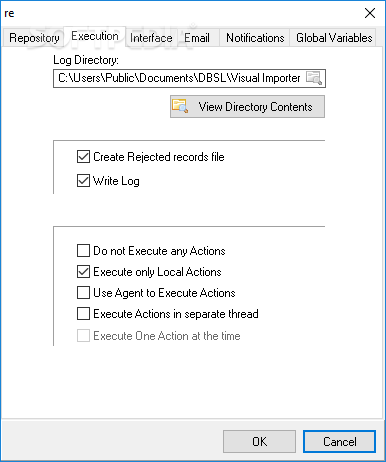The height and width of the screenshot is (462, 386).
Task: Uncheck Execute only Local Actions
Action: point(83,272)
